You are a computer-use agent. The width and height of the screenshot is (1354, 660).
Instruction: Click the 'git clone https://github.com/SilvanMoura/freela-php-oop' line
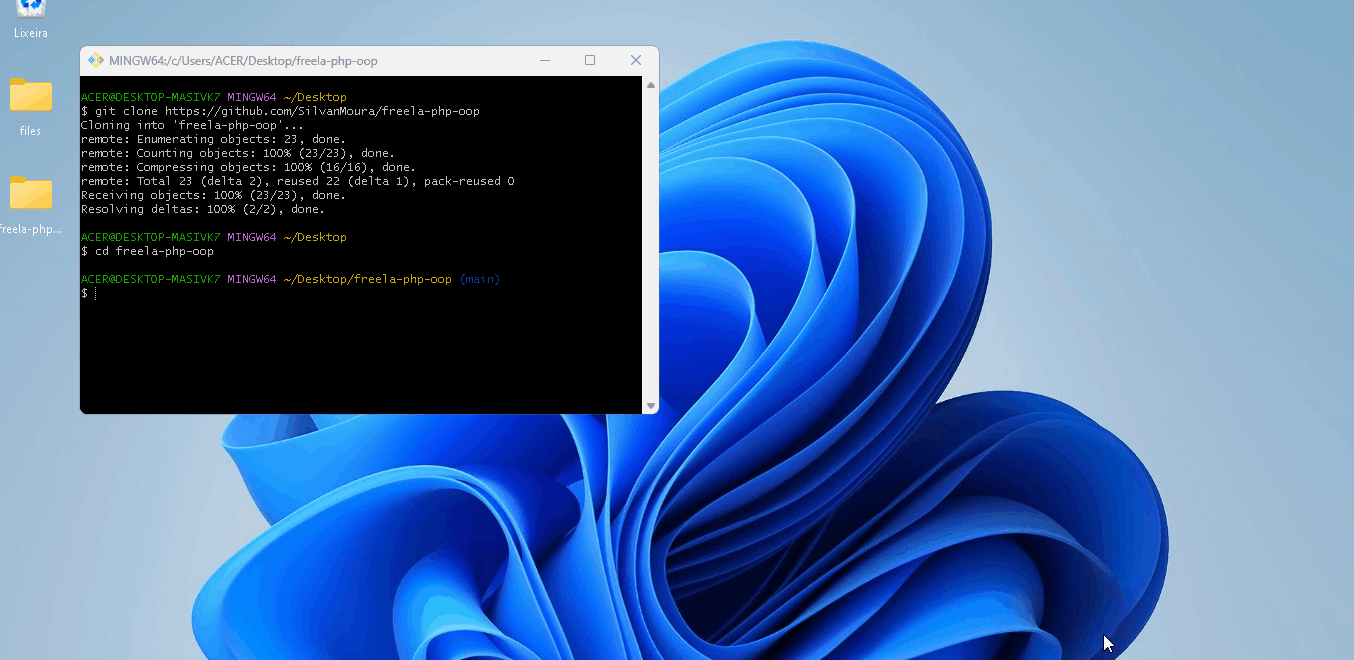(280, 111)
